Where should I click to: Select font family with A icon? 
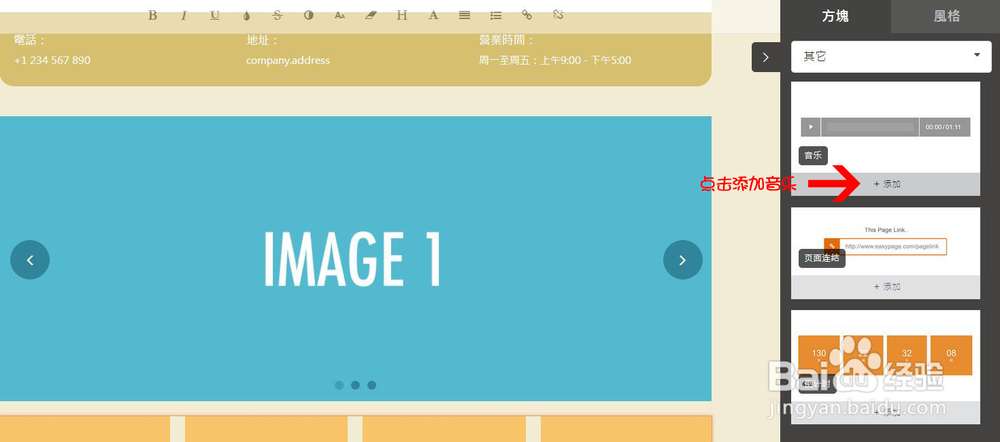(434, 15)
